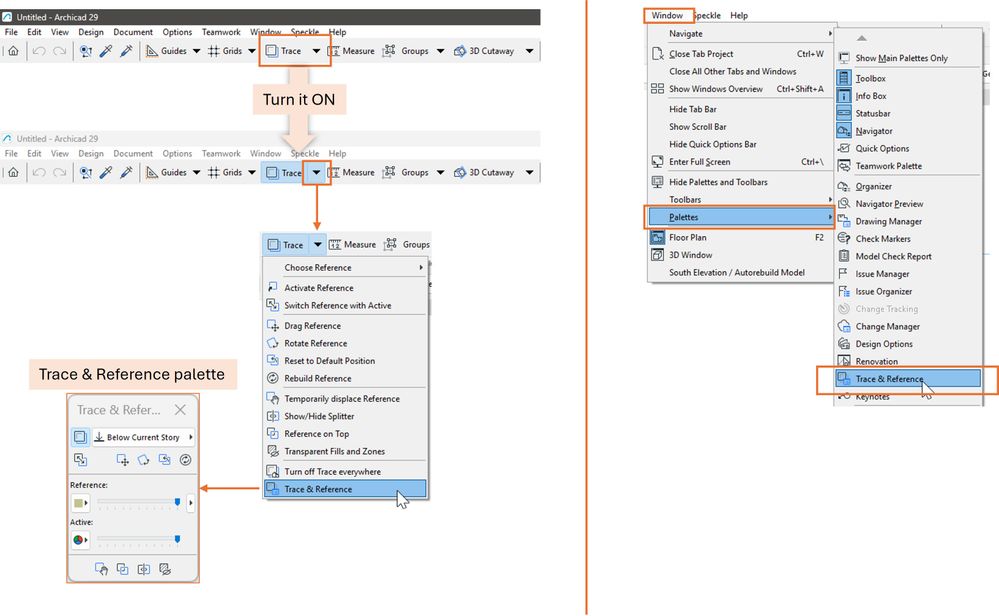The height and width of the screenshot is (616, 999).
Task: Choose Trace & Reference in the Palettes submenu
Action: point(908,378)
